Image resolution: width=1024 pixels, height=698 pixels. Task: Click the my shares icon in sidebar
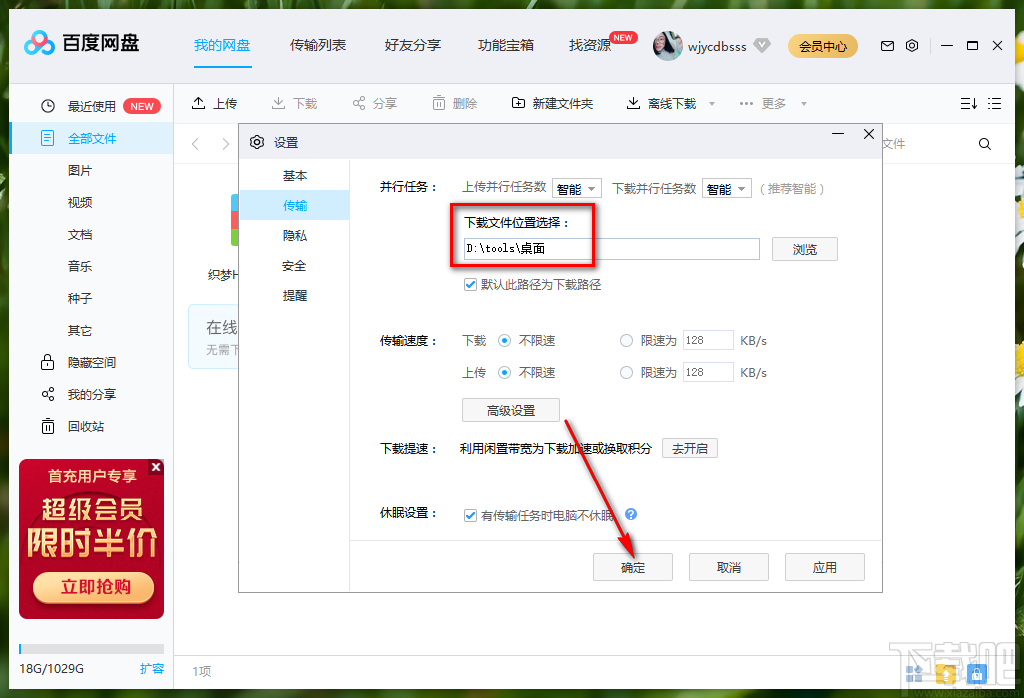point(48,394)
